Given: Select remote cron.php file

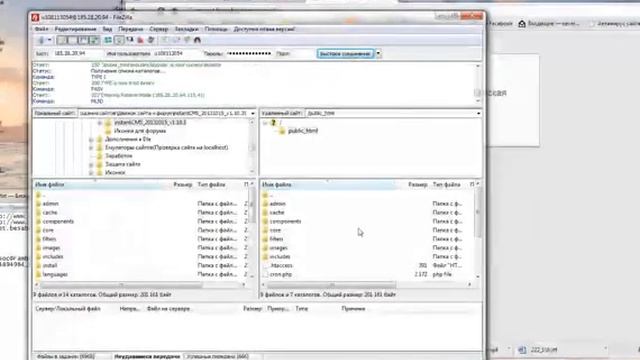Looking at the screenshot, I should pos(281,275).
